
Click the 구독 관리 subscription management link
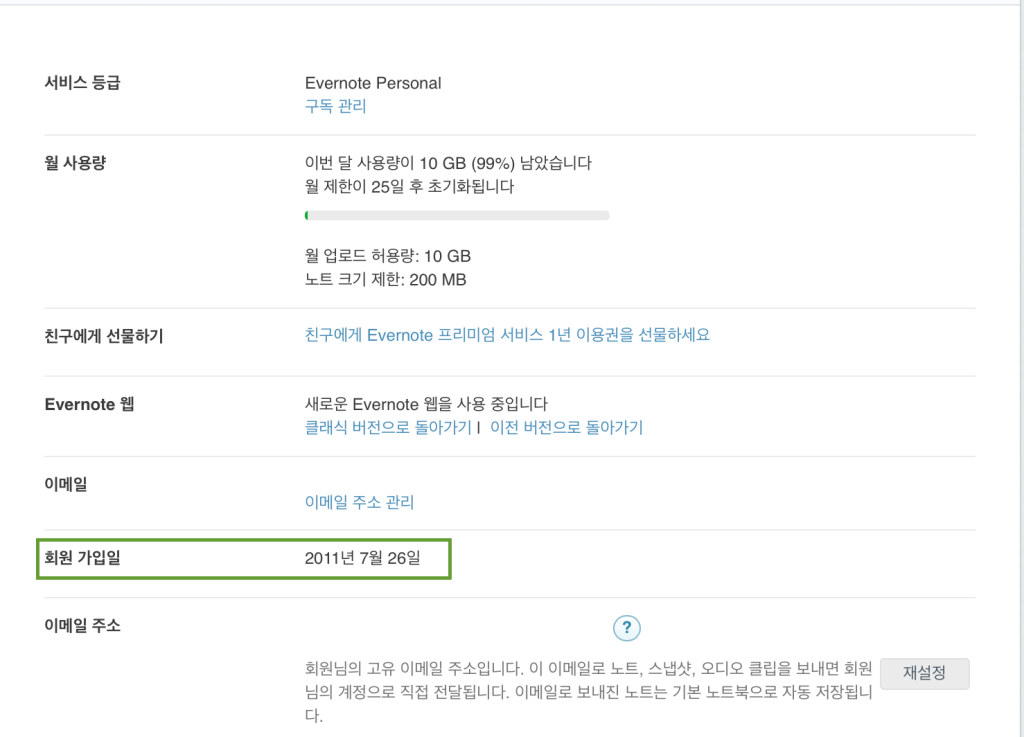(336, 106)
